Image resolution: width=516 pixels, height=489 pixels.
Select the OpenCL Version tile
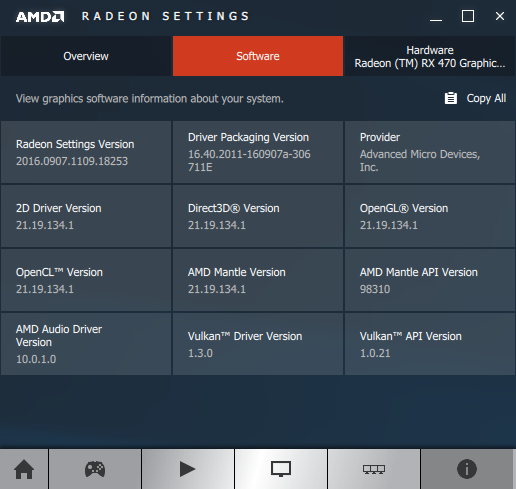(86, 280)
